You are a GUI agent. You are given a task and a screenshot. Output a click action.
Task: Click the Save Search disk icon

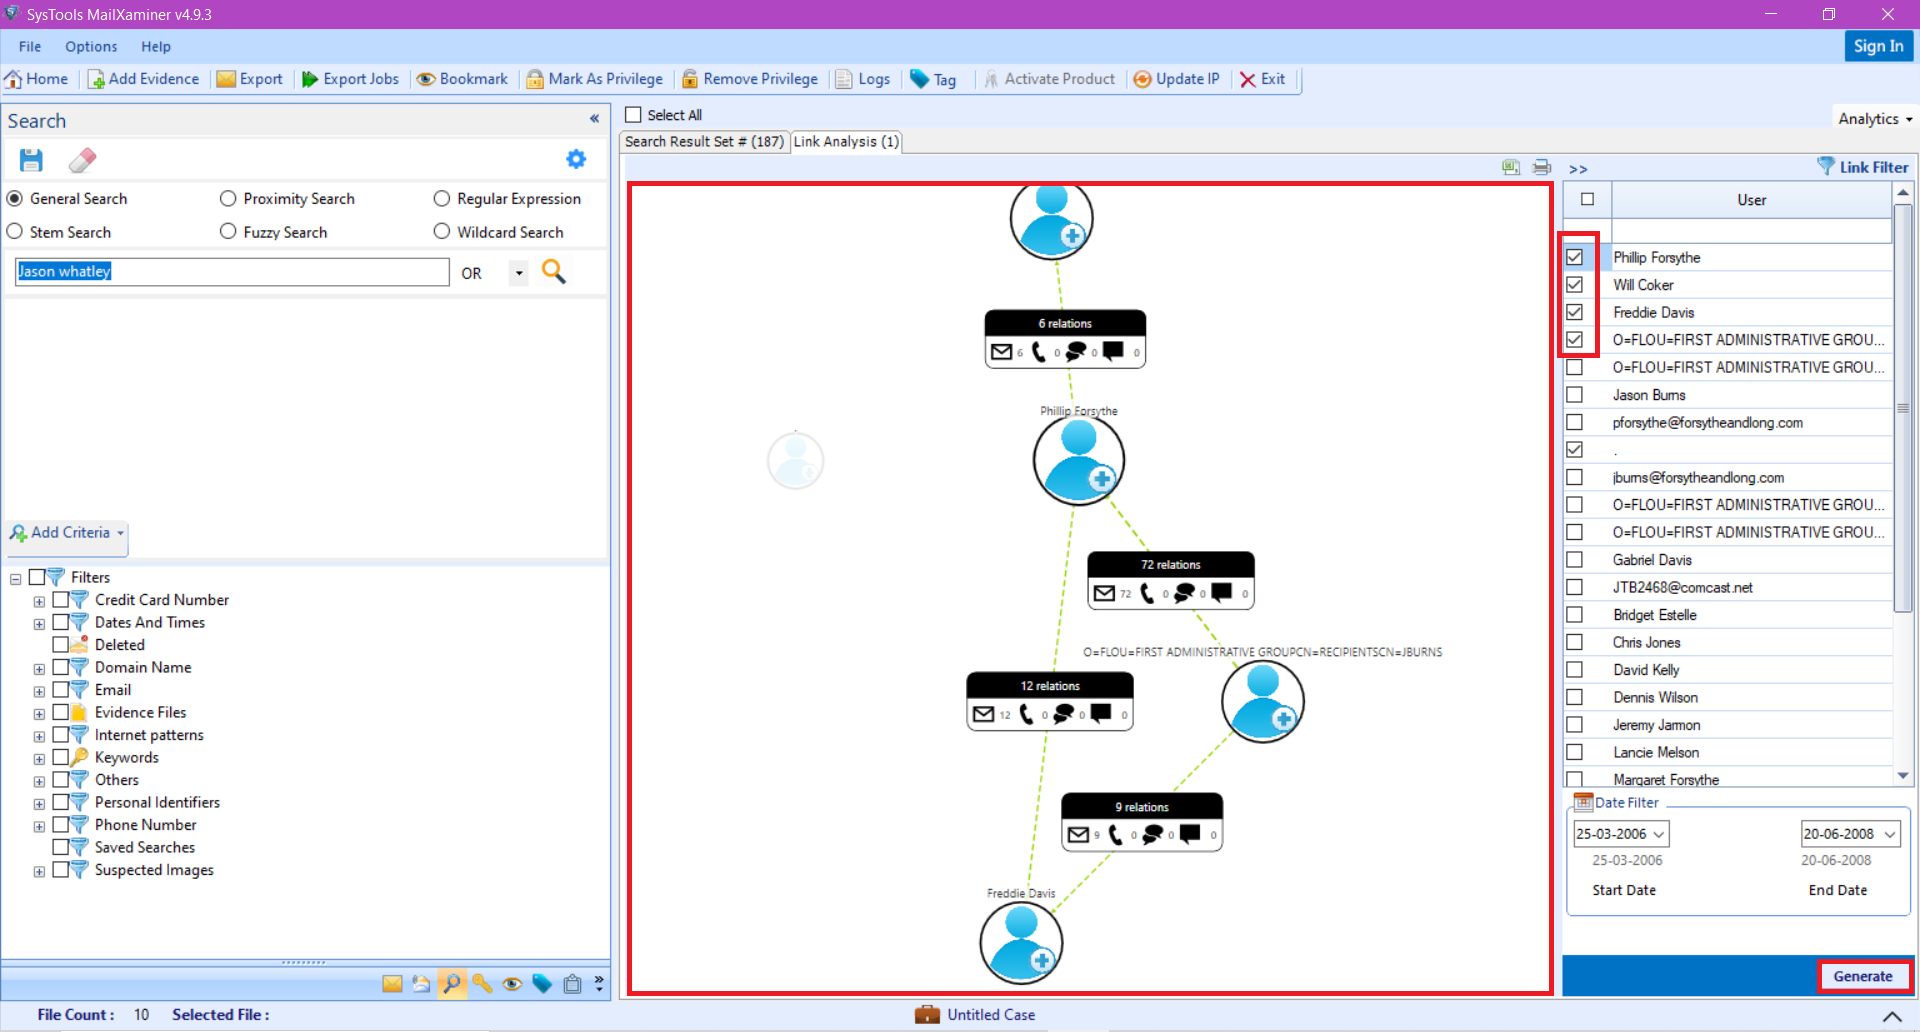(30, 159)
